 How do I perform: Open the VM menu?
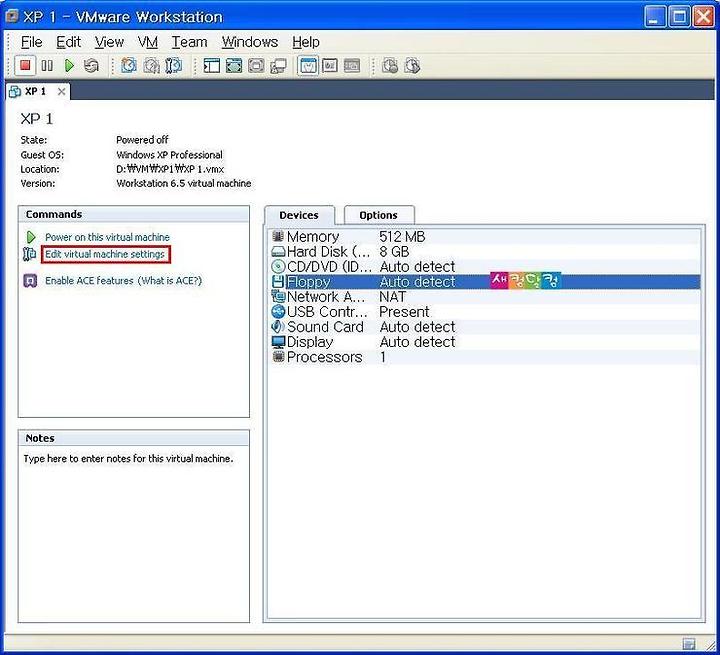pos(148,42)
